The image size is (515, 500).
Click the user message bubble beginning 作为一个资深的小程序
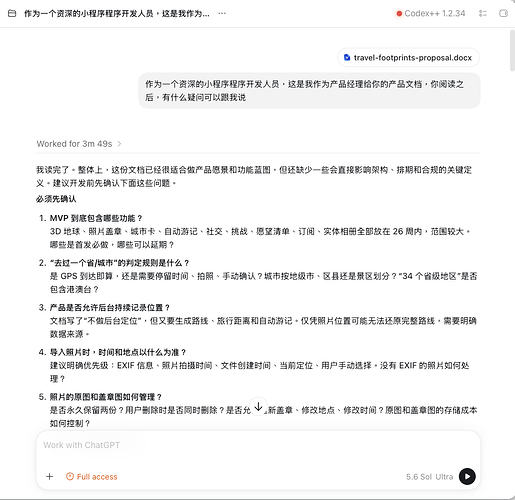(309, 91)
